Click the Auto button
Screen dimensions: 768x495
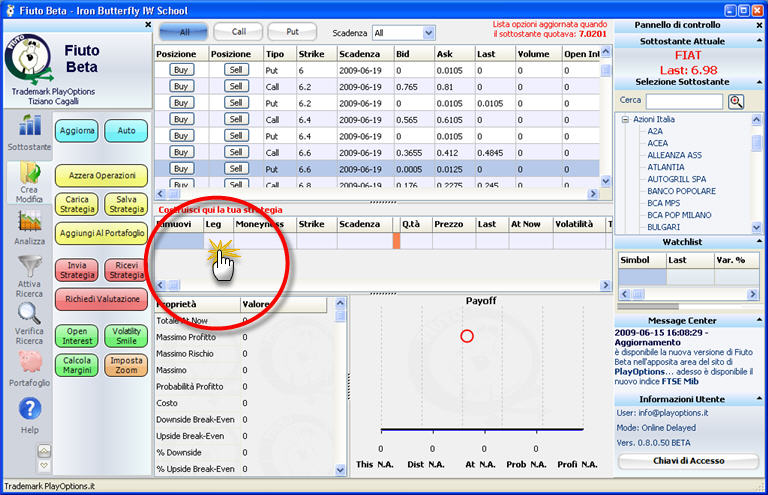point(126,131)
